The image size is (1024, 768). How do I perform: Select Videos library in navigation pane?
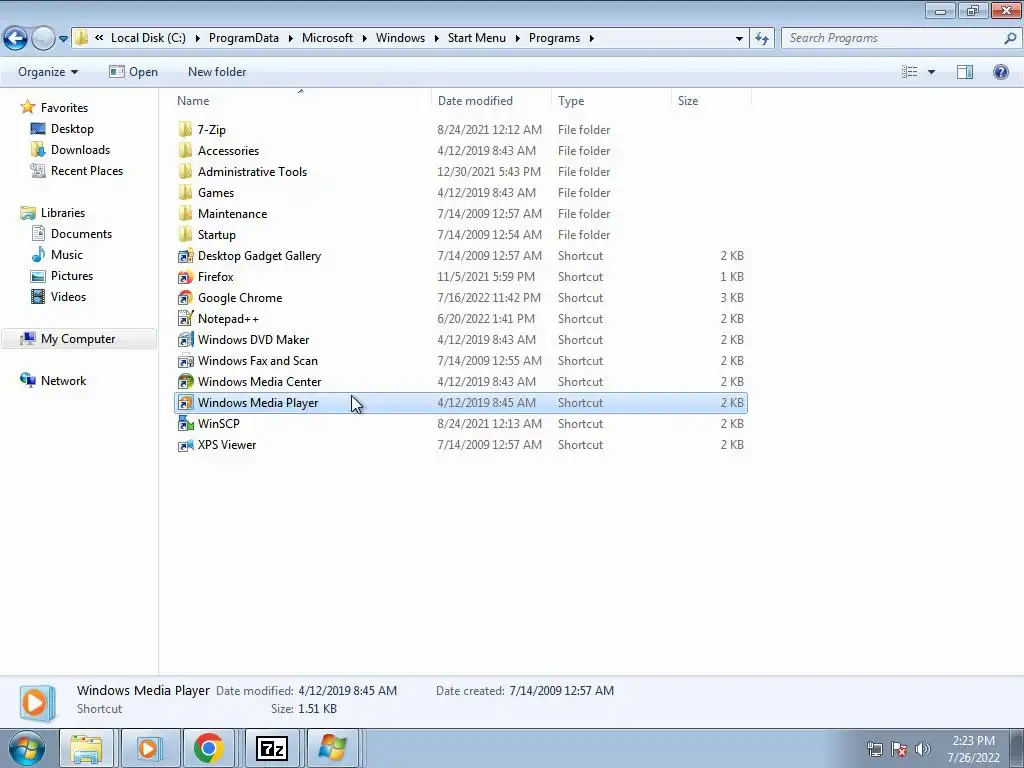coord(69,296)
